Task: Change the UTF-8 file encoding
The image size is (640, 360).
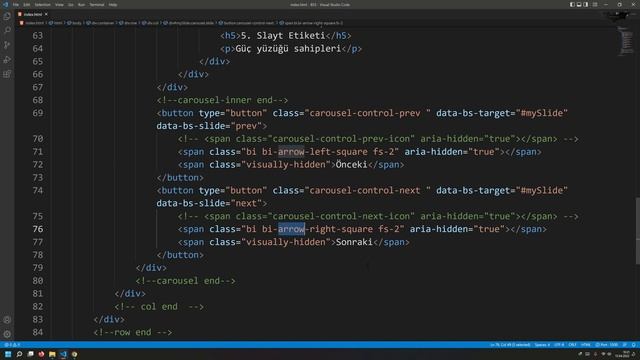Action: [559, 345]
